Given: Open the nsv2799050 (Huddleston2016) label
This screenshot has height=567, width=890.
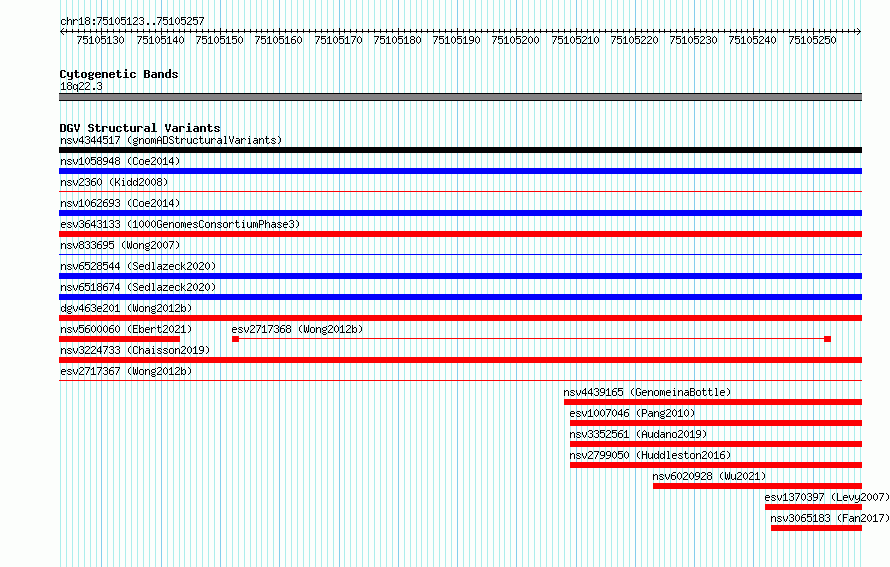Looking at the screenshot, I should click(650, 455).
